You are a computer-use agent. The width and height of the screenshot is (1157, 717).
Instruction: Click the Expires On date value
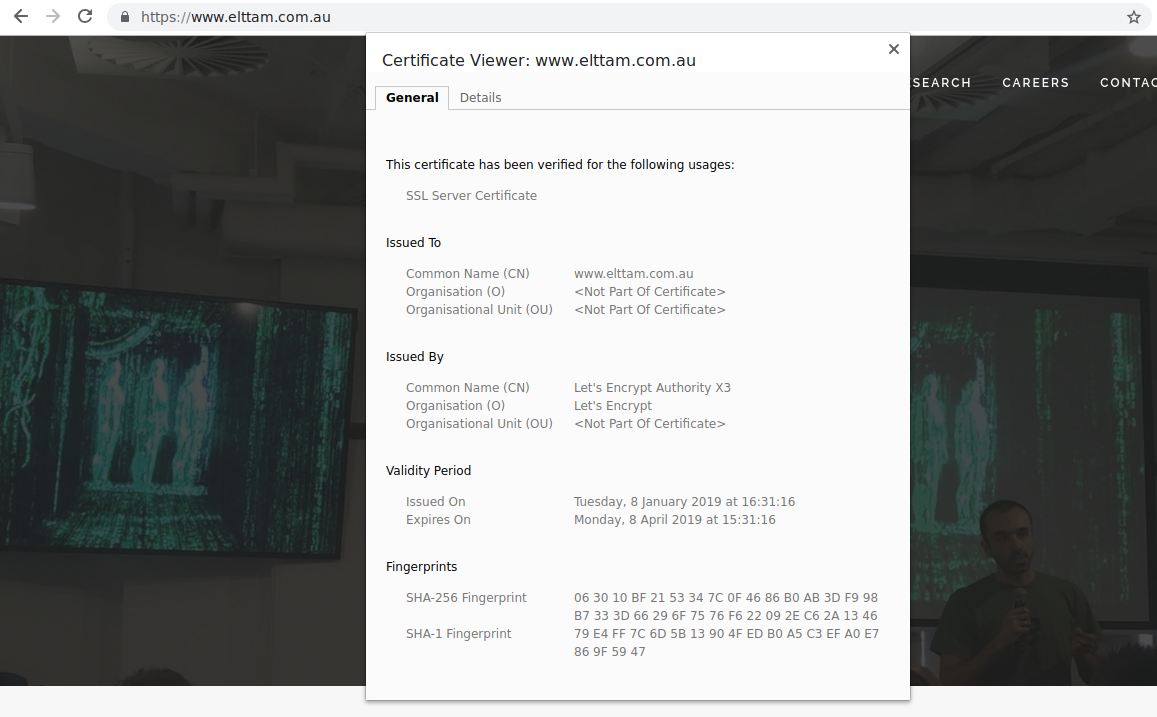click(x=674, y=519)
